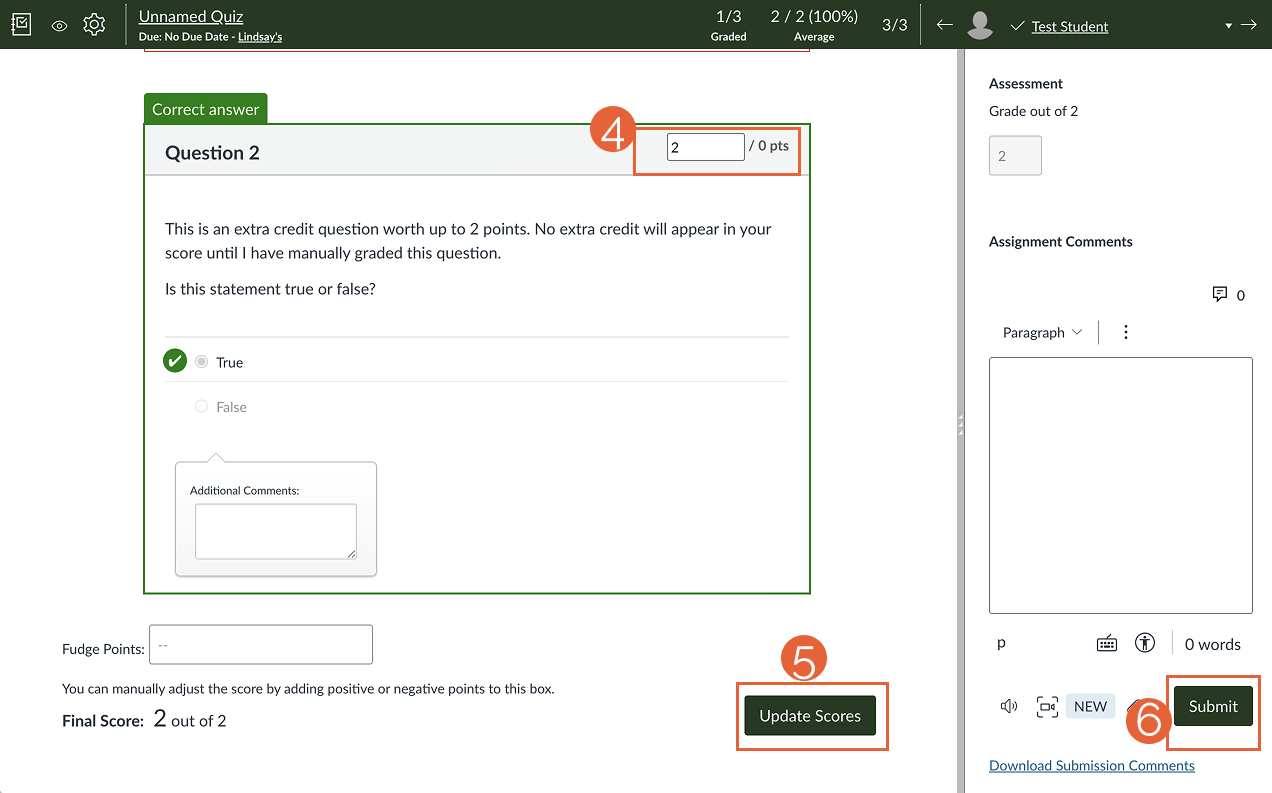Run the accessibility checker icon
1272x793 pixels.
(x=1144, y=643)
